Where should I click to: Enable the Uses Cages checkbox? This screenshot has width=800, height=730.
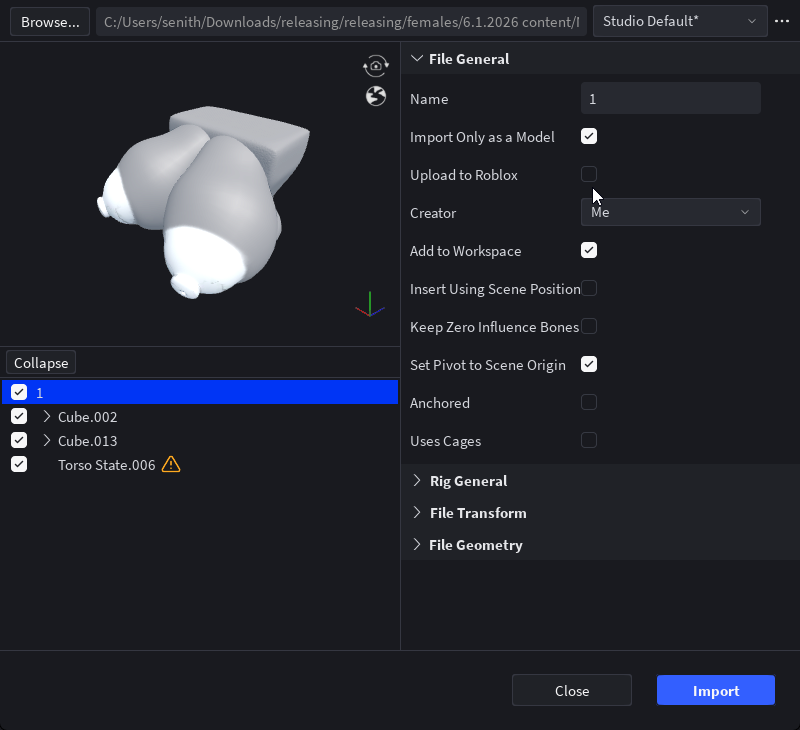(x=589, y=440)
